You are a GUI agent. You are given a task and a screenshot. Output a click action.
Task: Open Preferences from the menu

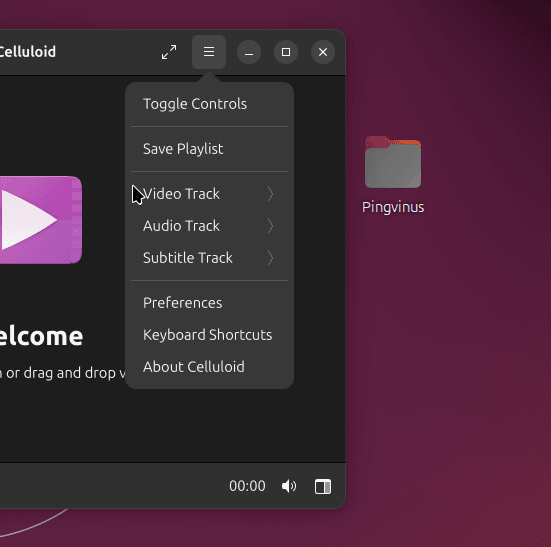(209, 303)
